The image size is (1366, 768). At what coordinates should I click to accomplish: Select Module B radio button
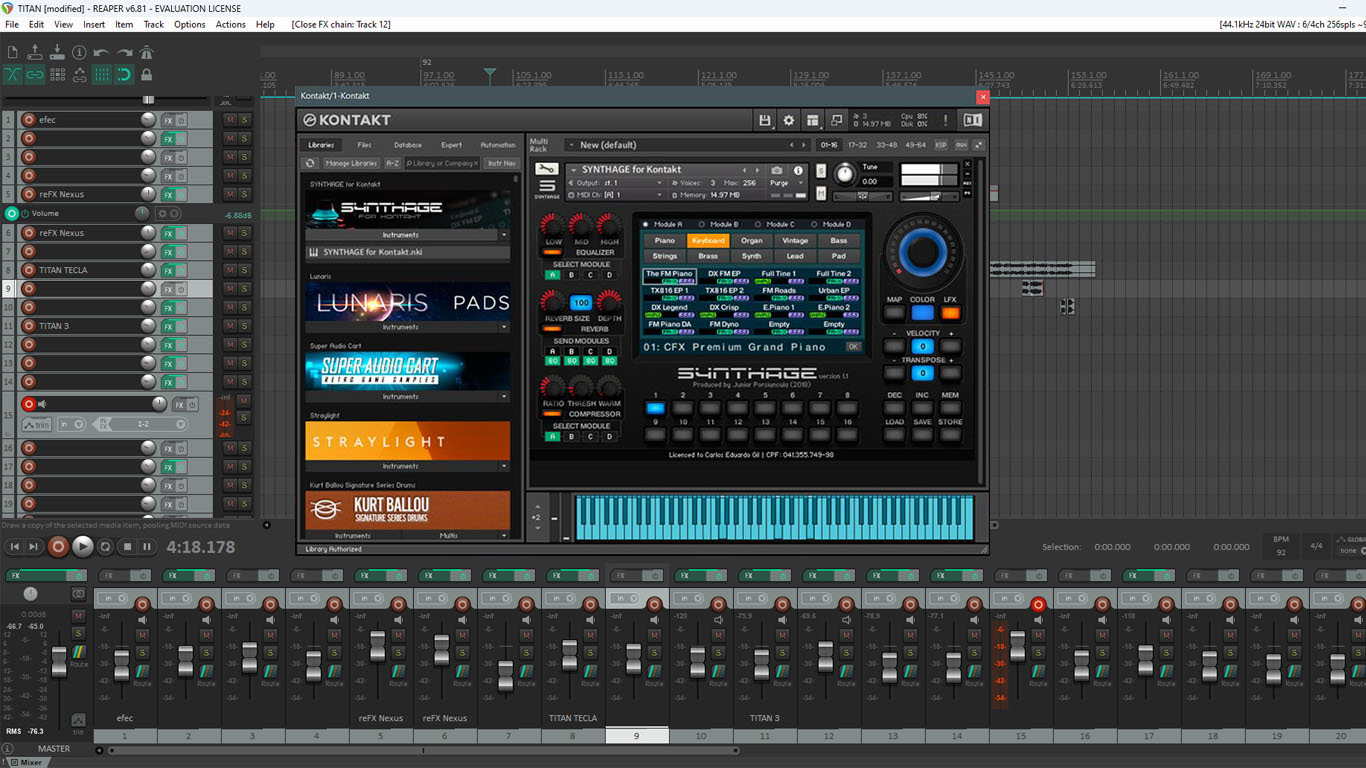[x=702, y=224]
